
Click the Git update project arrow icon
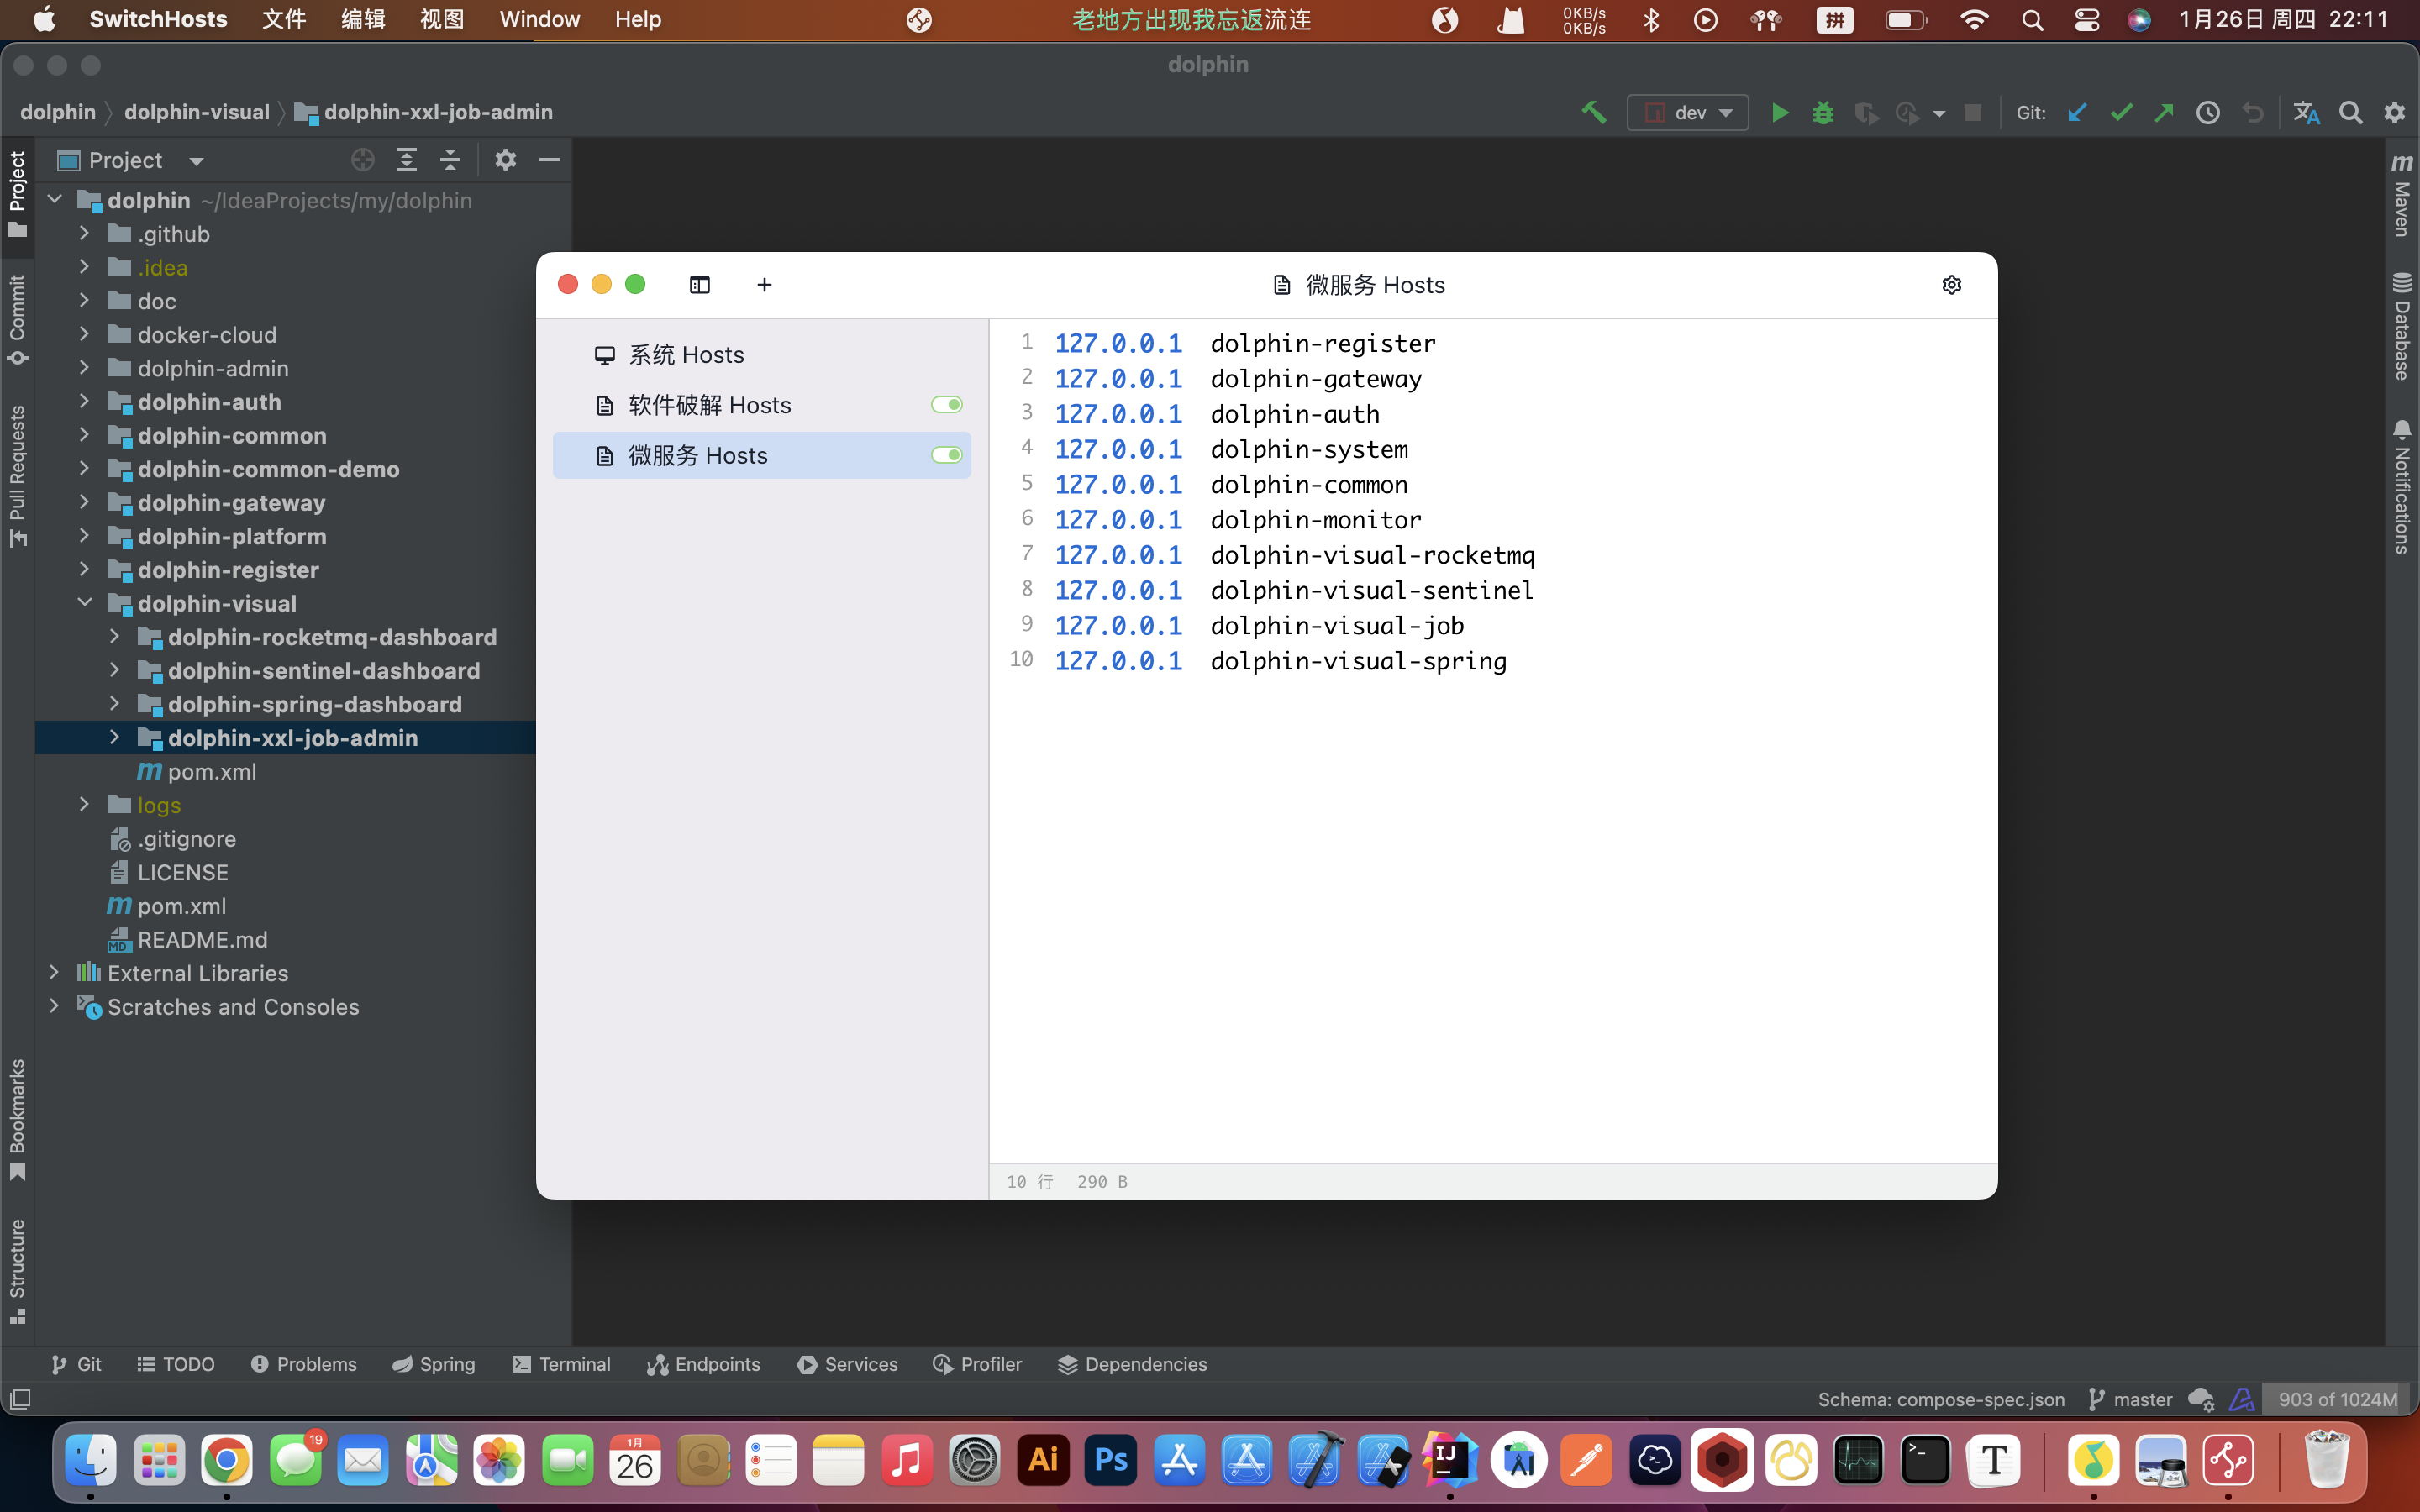tap(2078, 113)
